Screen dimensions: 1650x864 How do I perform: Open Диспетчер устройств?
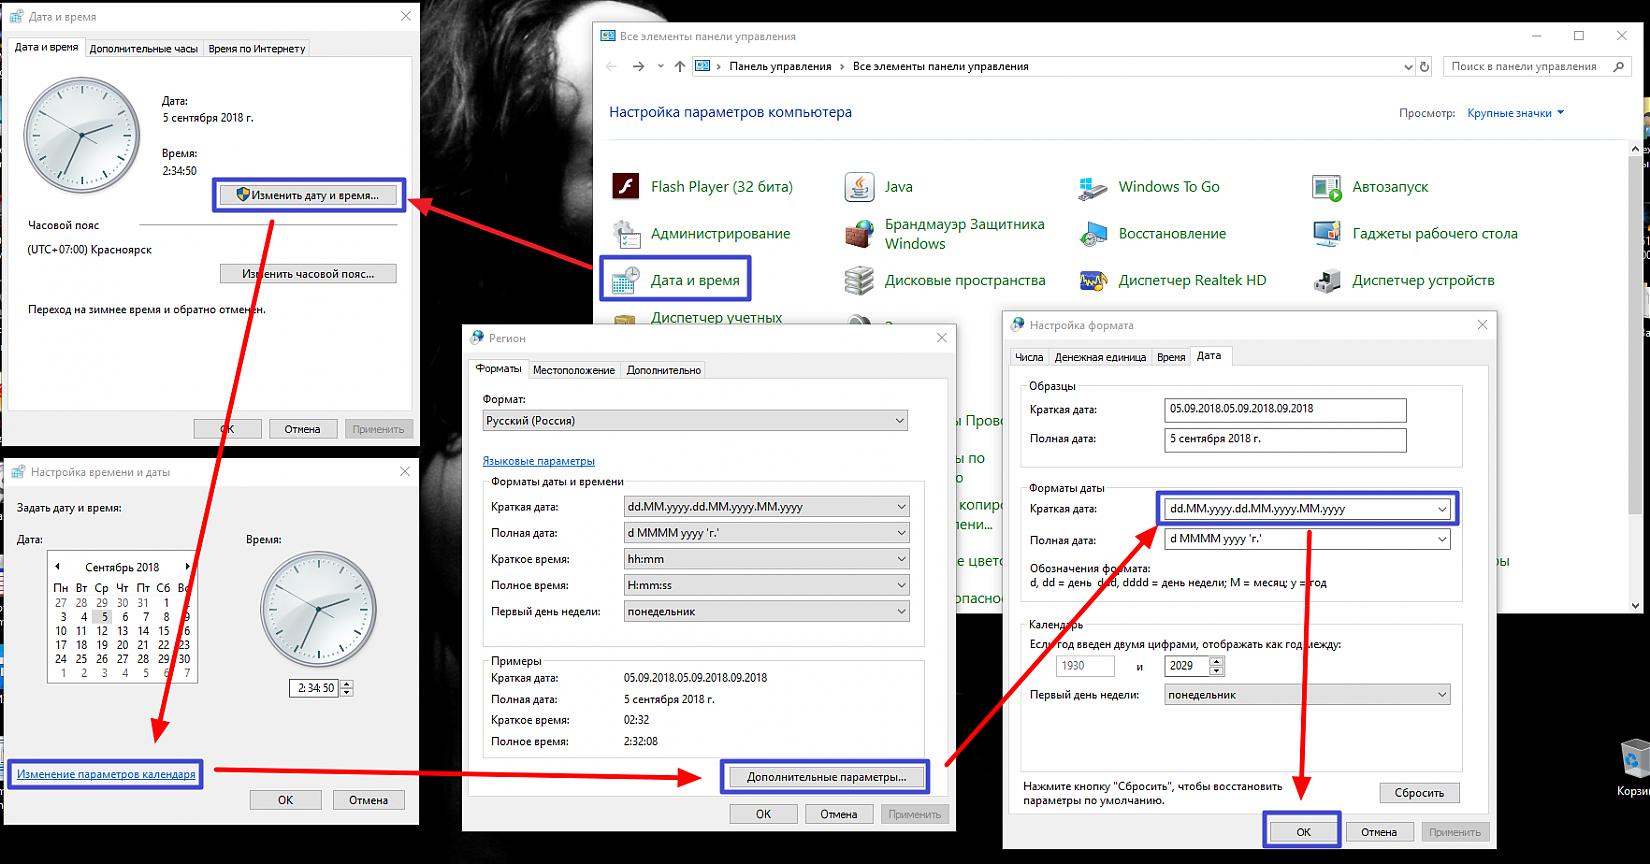coord(1405,281)
